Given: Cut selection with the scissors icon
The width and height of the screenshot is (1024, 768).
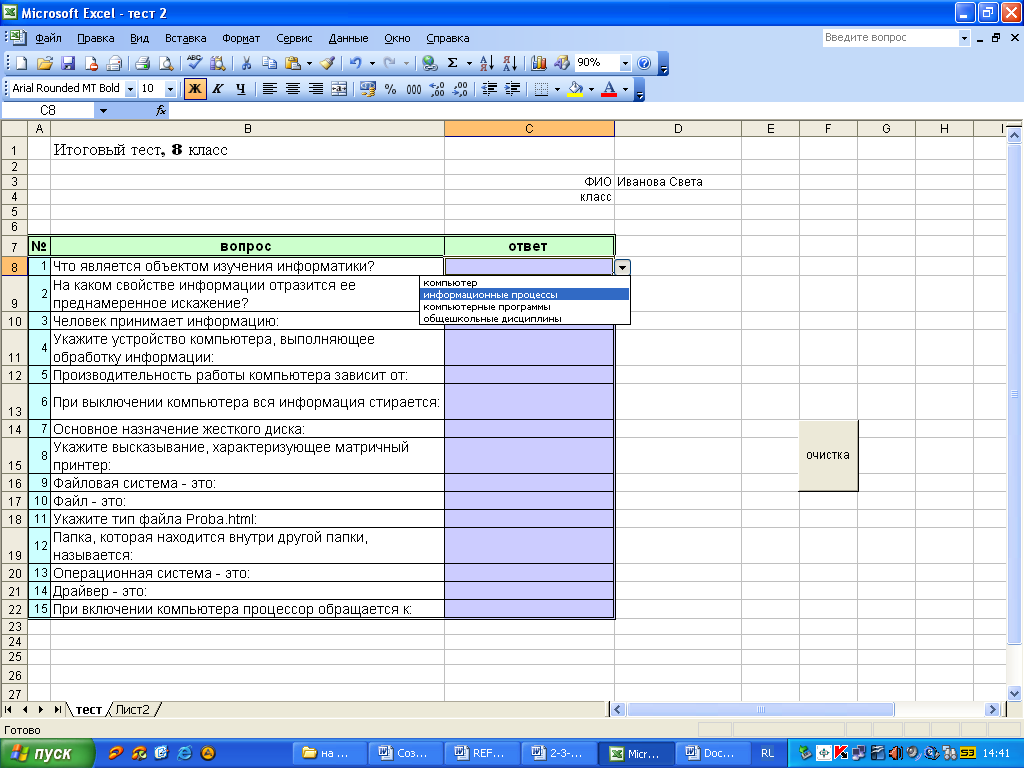Looking at the screenshot, I should tap(246, 63).
